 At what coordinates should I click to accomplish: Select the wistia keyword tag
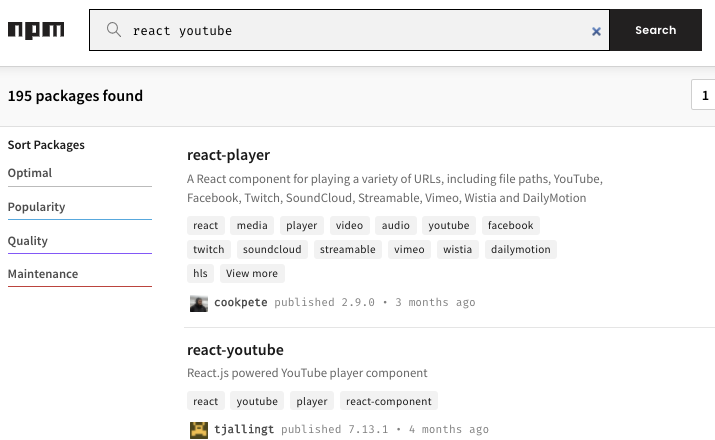pos(458,249)
